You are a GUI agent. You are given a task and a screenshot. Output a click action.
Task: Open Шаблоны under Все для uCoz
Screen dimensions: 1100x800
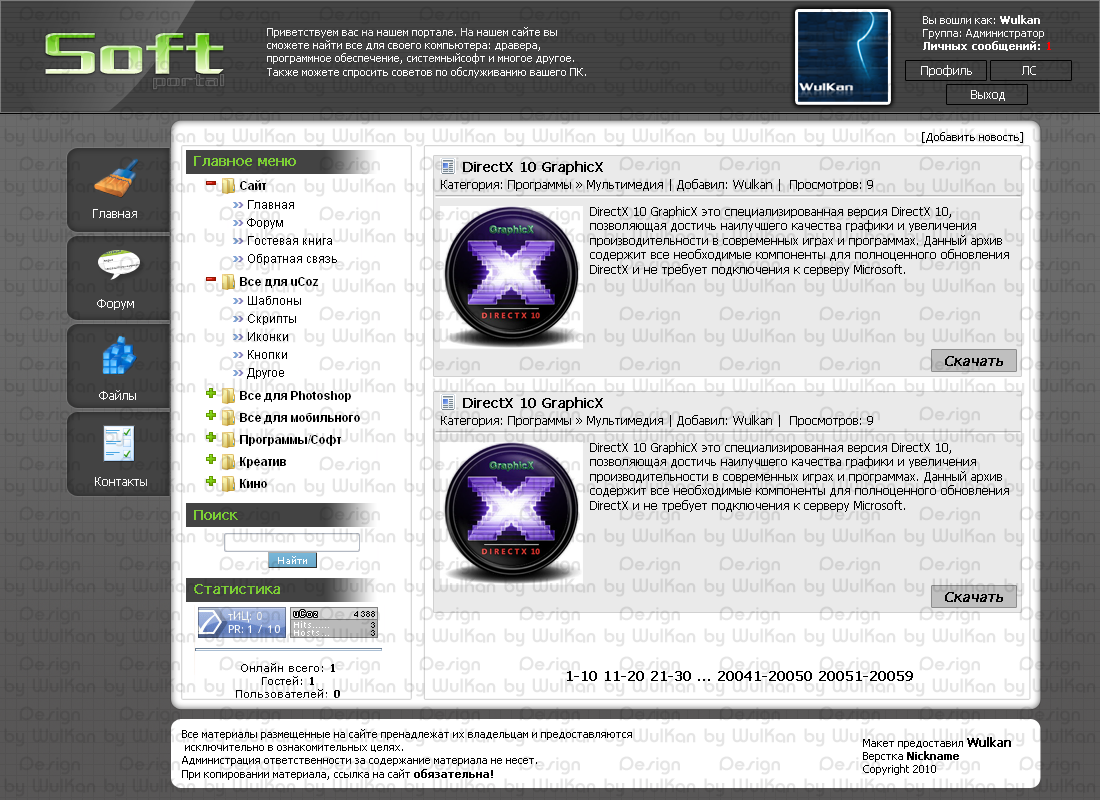(274, 300)
